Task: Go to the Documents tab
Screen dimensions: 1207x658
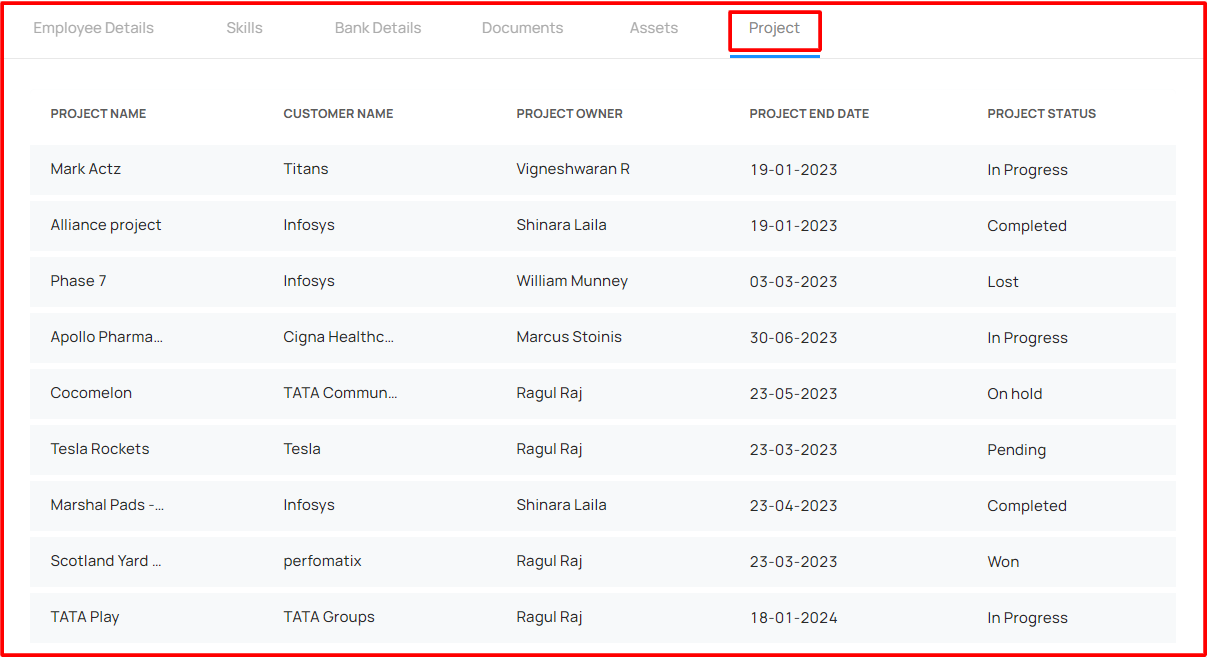Action: (x=522, y=28)
